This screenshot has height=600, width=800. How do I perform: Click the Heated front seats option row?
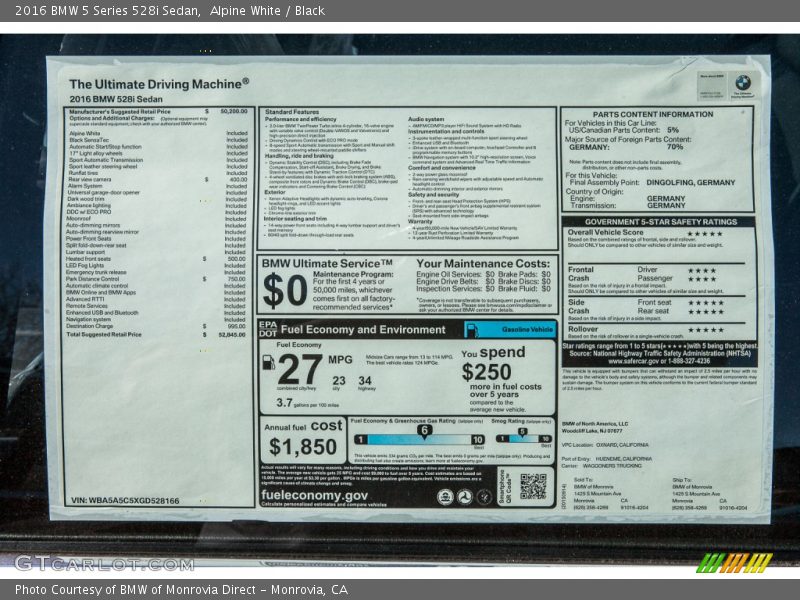click(157, 259)
